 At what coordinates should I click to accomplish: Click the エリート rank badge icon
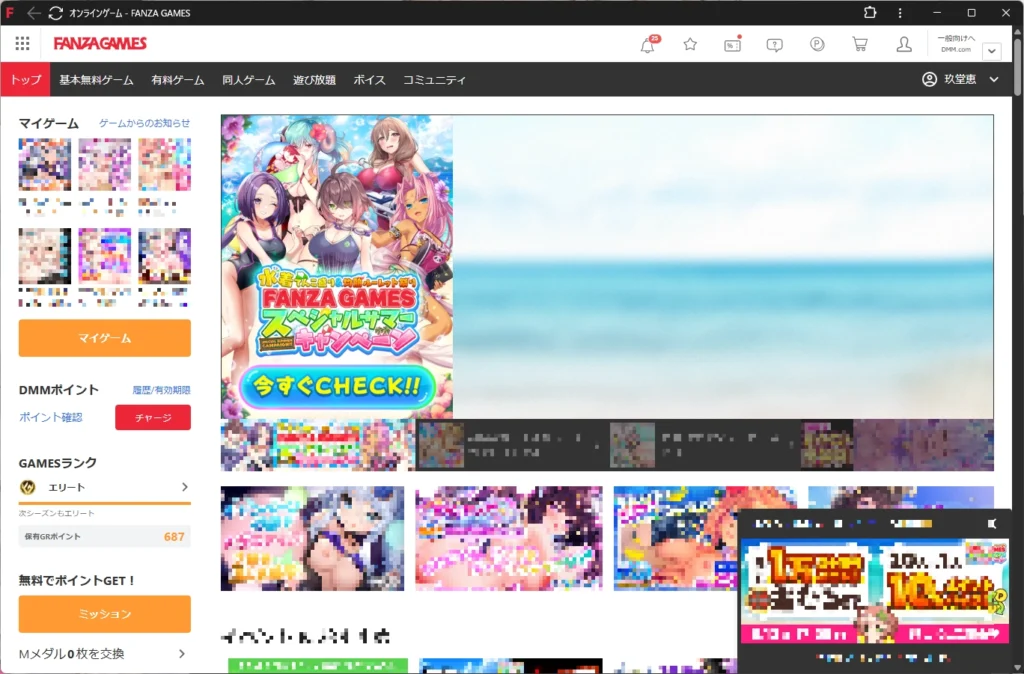coord(27,487)
